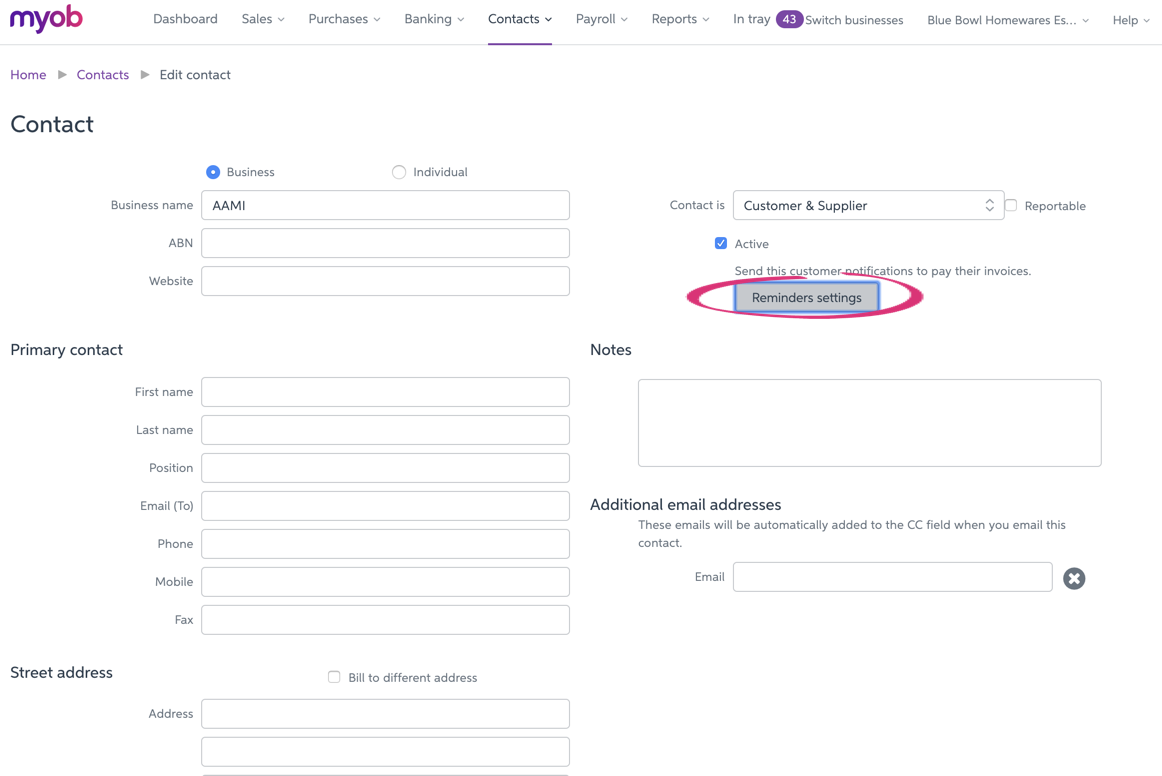Enable the Reportable checkbox
This screenshot has height=776, width=1162.
[x=1011, y=205]
